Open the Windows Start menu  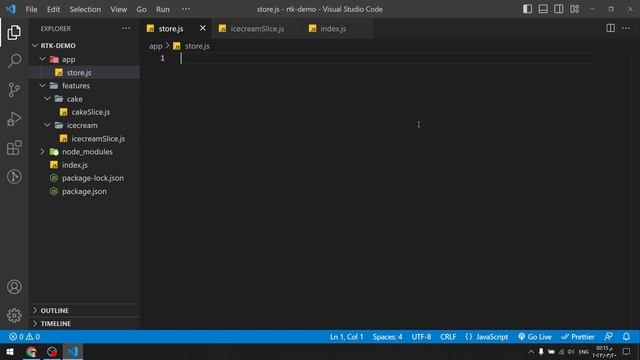[x=10, y=351]
